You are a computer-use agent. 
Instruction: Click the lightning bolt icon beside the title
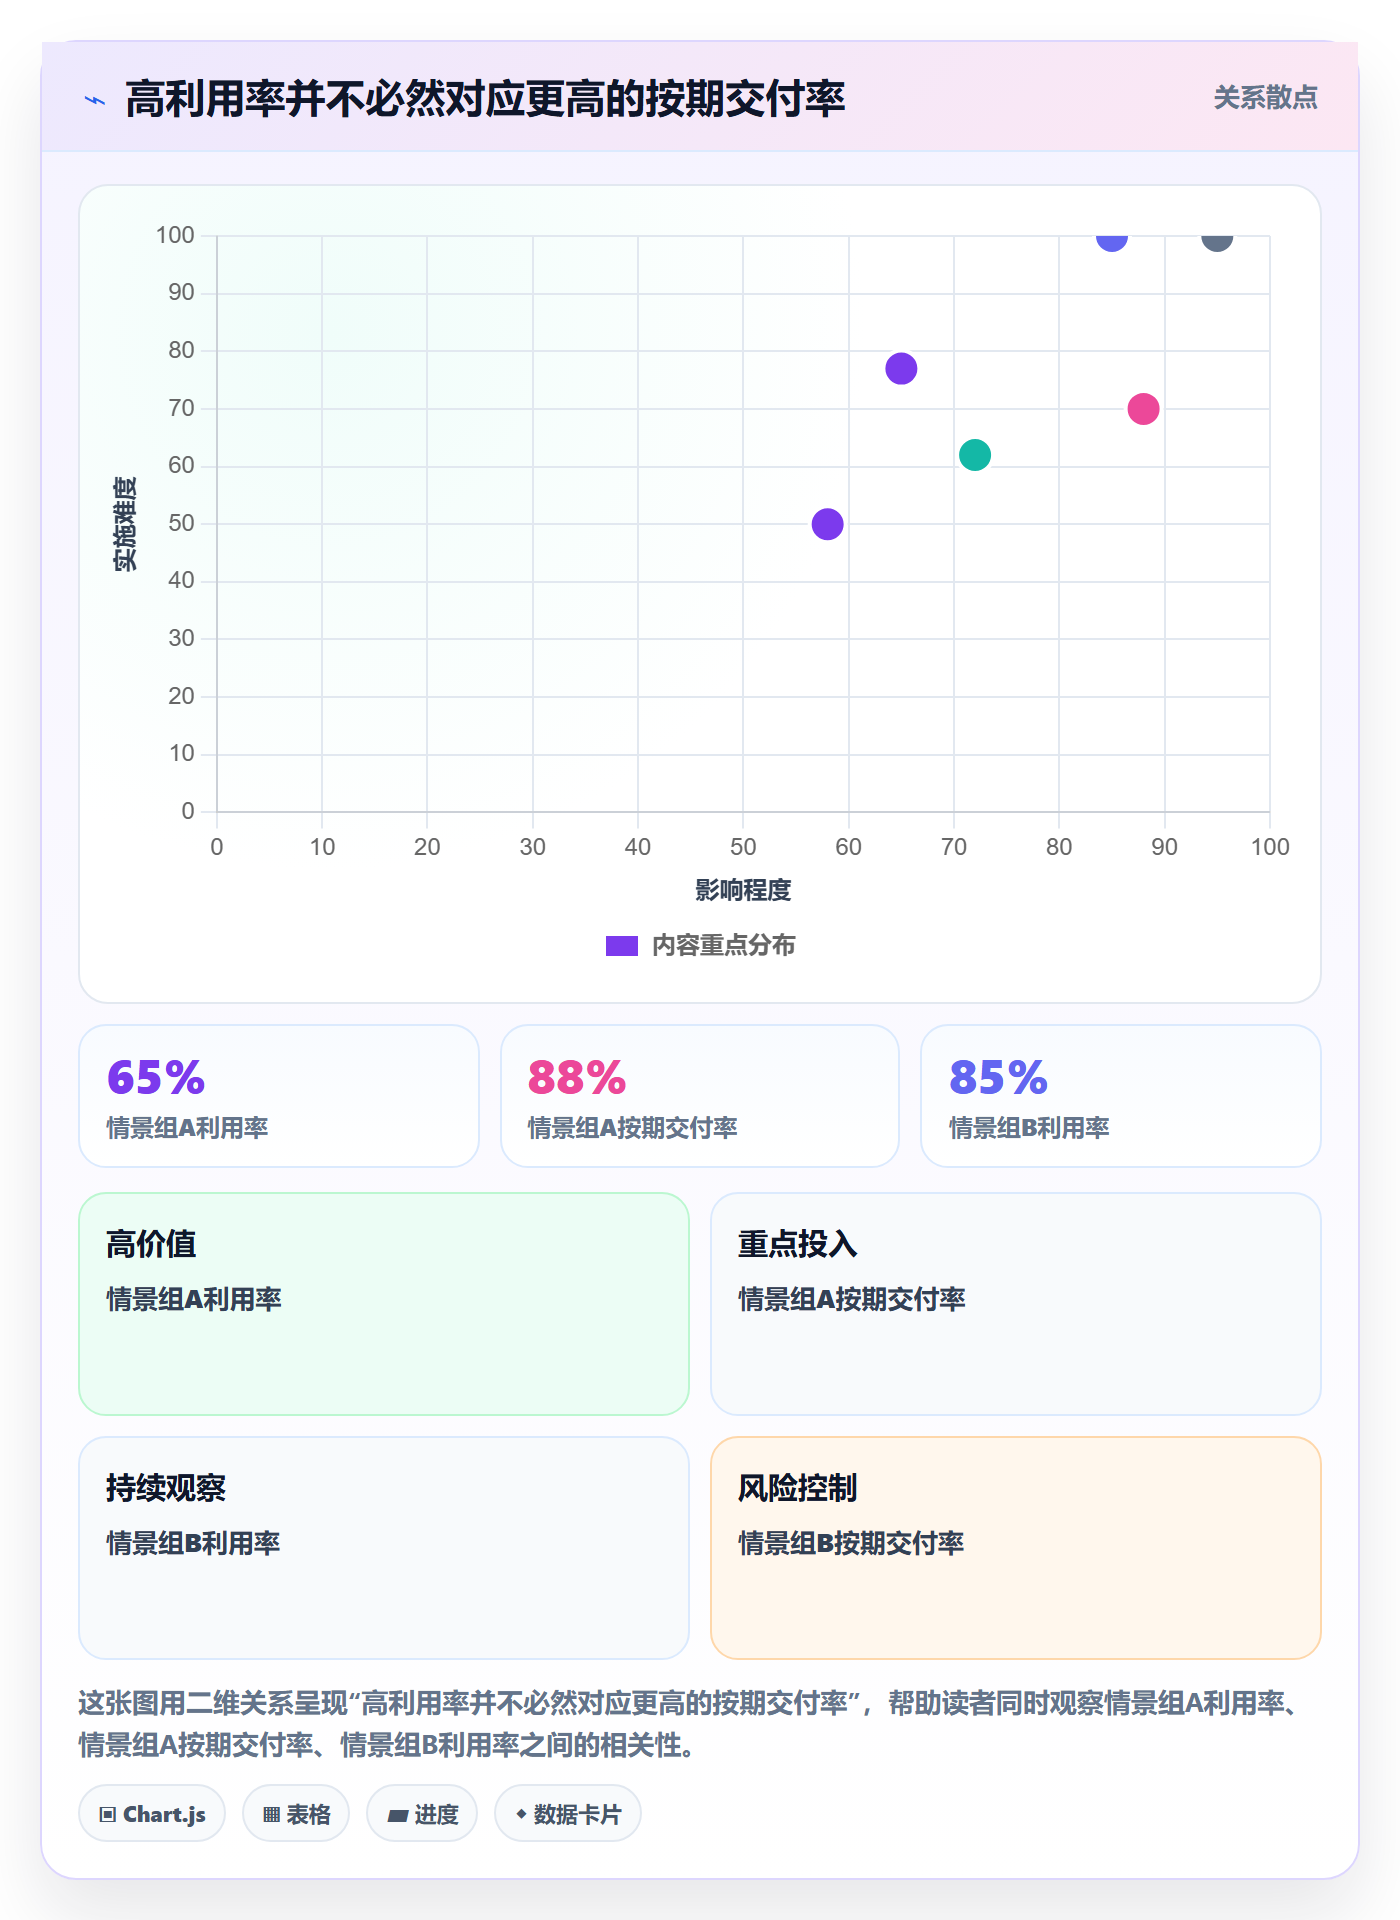[95, 100]
